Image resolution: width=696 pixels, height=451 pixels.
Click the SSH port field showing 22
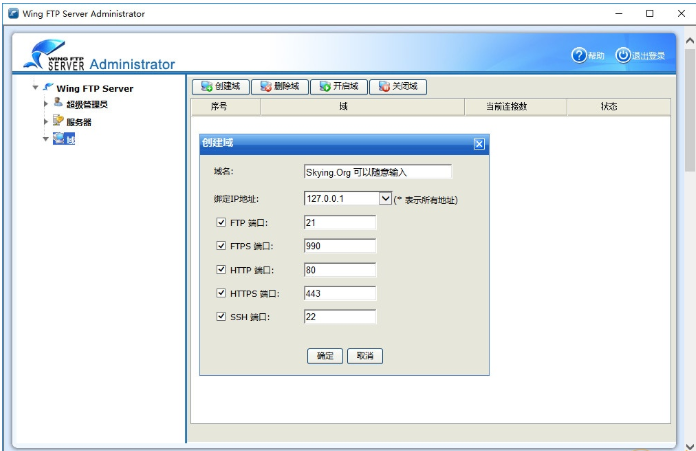340,317
